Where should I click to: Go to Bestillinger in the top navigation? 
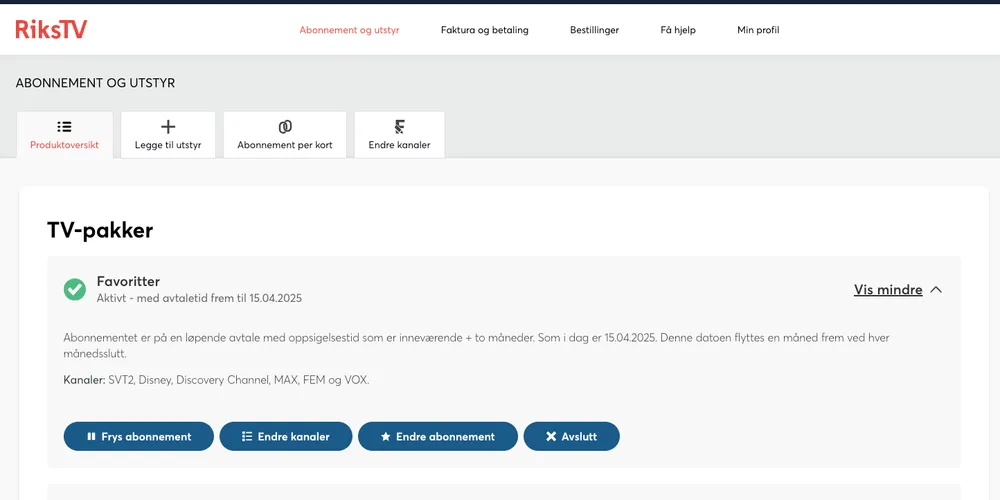pos(594,30)
